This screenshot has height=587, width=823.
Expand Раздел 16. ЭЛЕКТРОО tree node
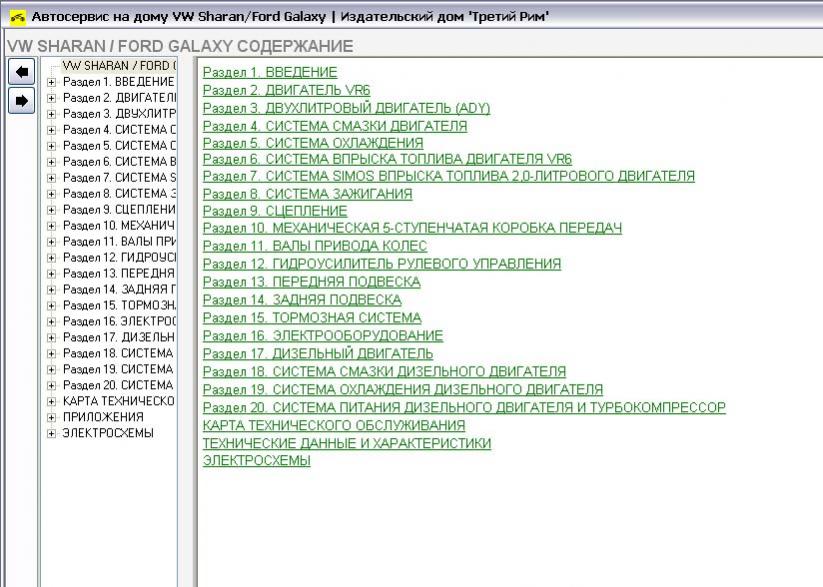51,322
